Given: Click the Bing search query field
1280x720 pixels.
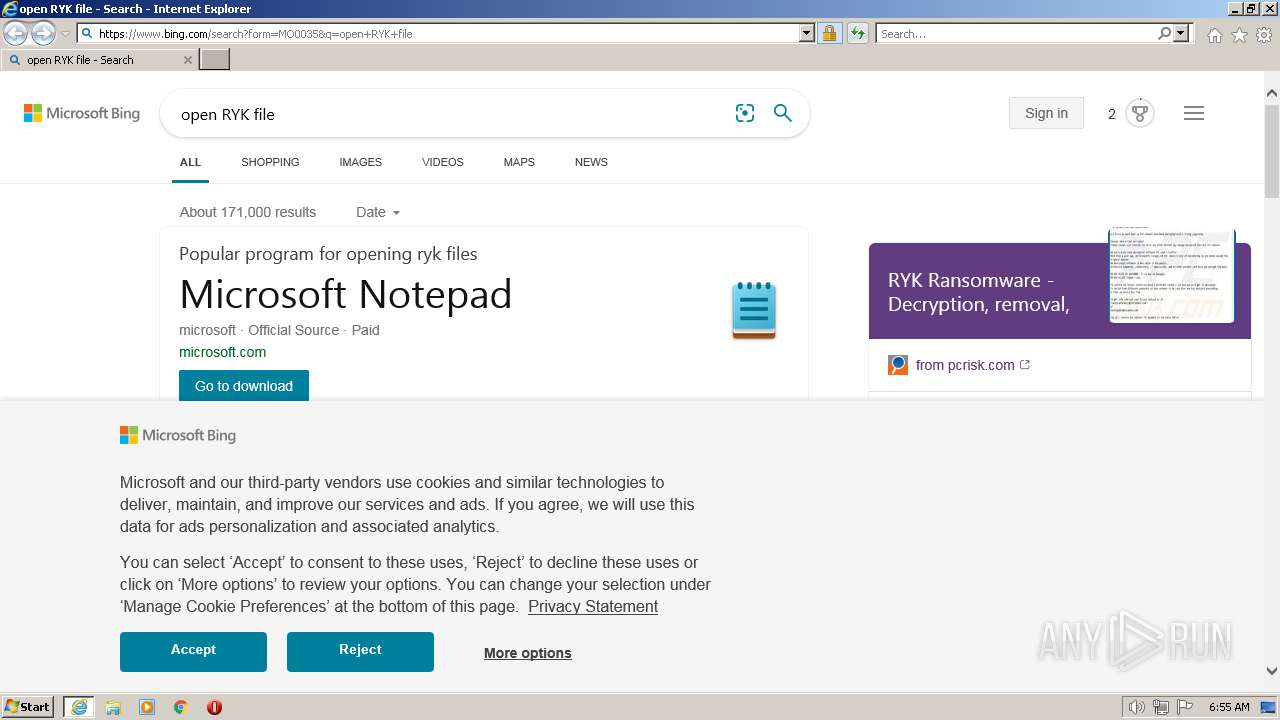Looking at the screenshot, I should 450,114.
